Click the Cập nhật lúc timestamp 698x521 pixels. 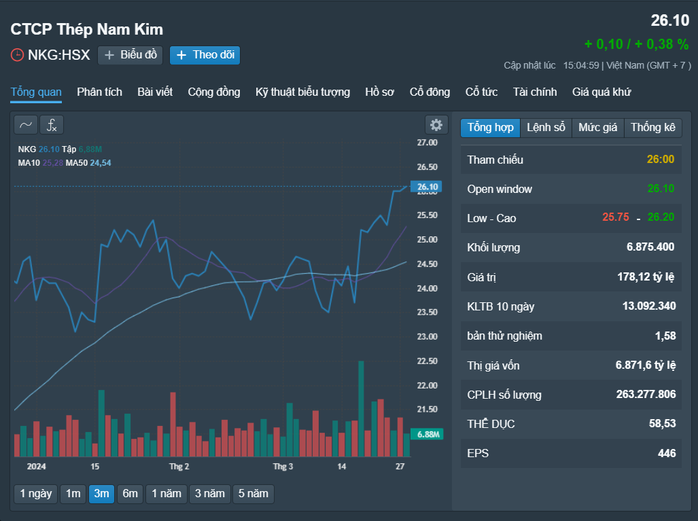tap(597, 65)
